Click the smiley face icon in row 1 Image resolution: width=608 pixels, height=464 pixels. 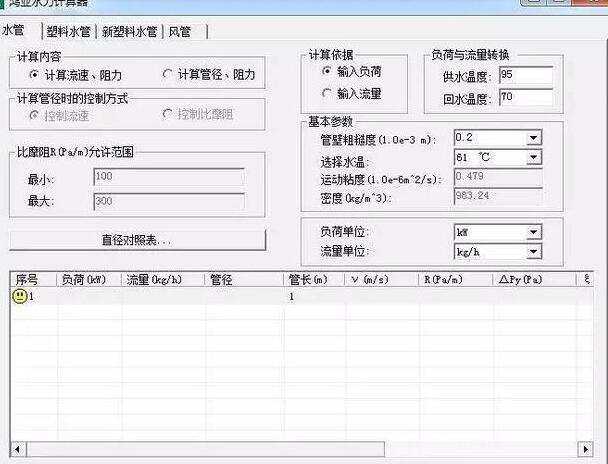[19, 297]
